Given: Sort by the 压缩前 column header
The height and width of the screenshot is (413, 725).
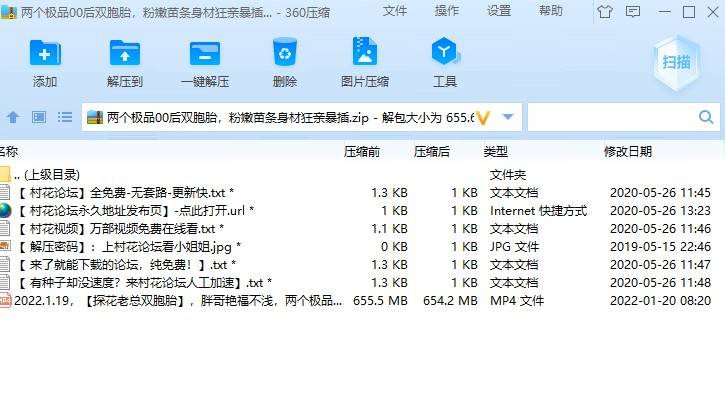Looking at the screenshot, I should [361, 152].
